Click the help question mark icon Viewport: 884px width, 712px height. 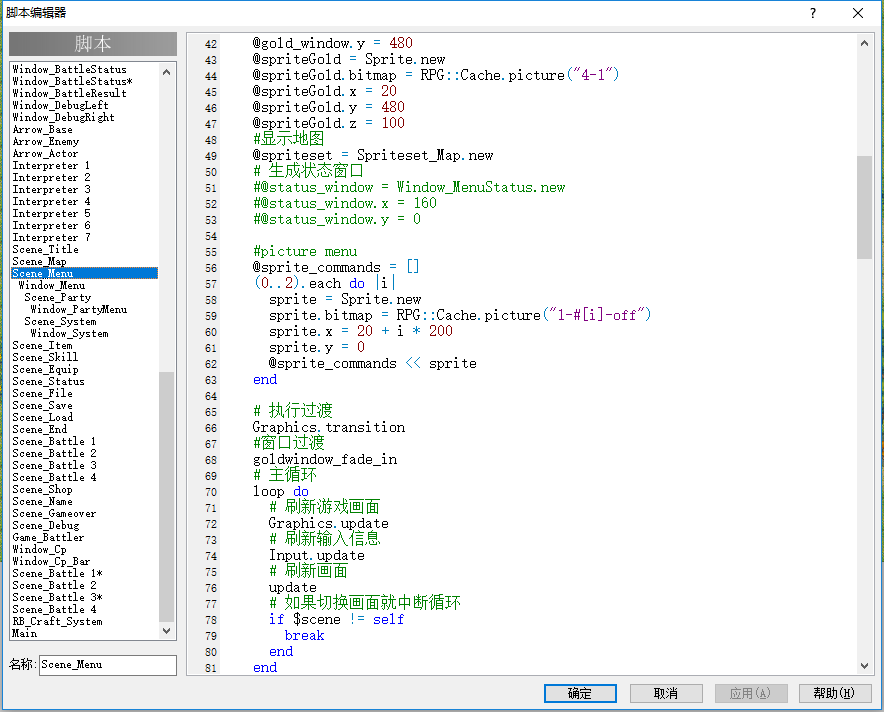coord(812,13)
